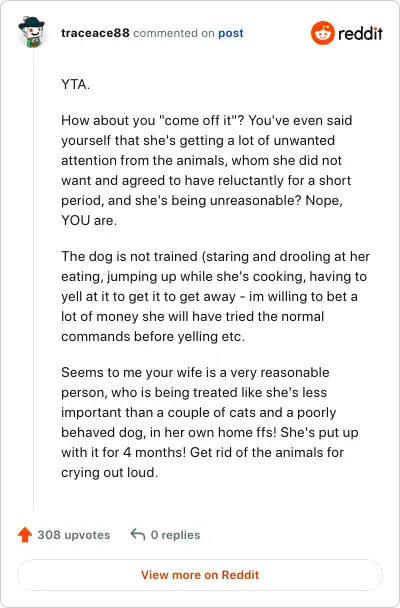
Task: Click the "308 upvotes" count label
Action: pyautogui.click(x=74, y=535)
